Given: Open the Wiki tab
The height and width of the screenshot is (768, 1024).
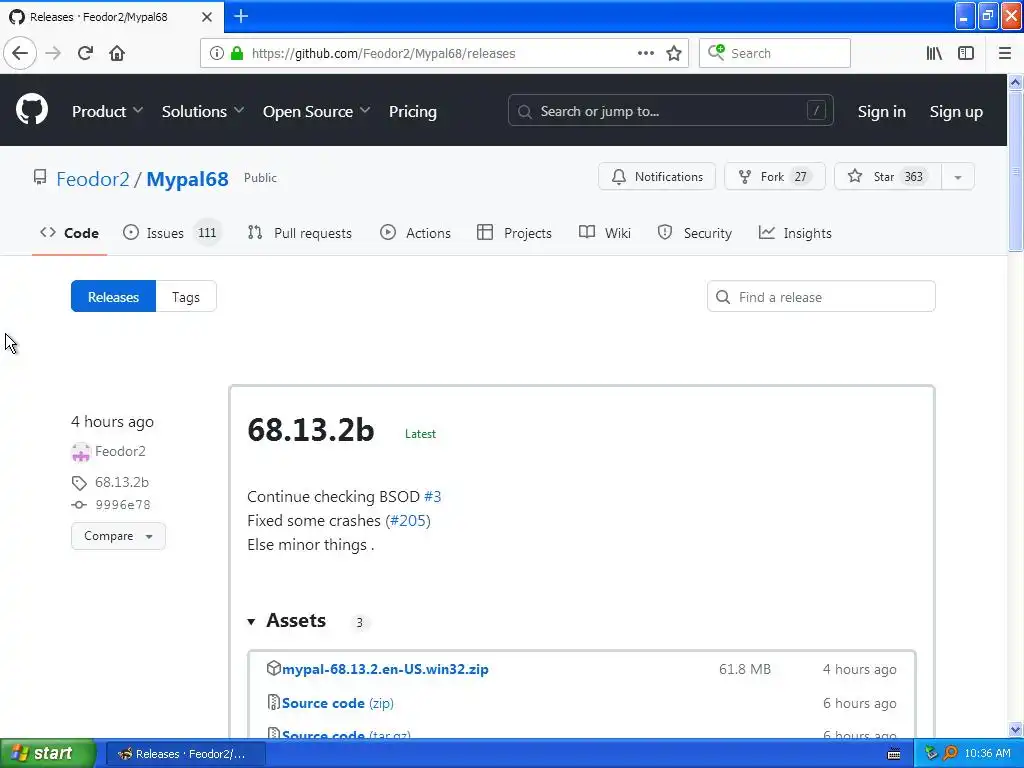Looking at the screenshot, I should (x=605, y=233).
